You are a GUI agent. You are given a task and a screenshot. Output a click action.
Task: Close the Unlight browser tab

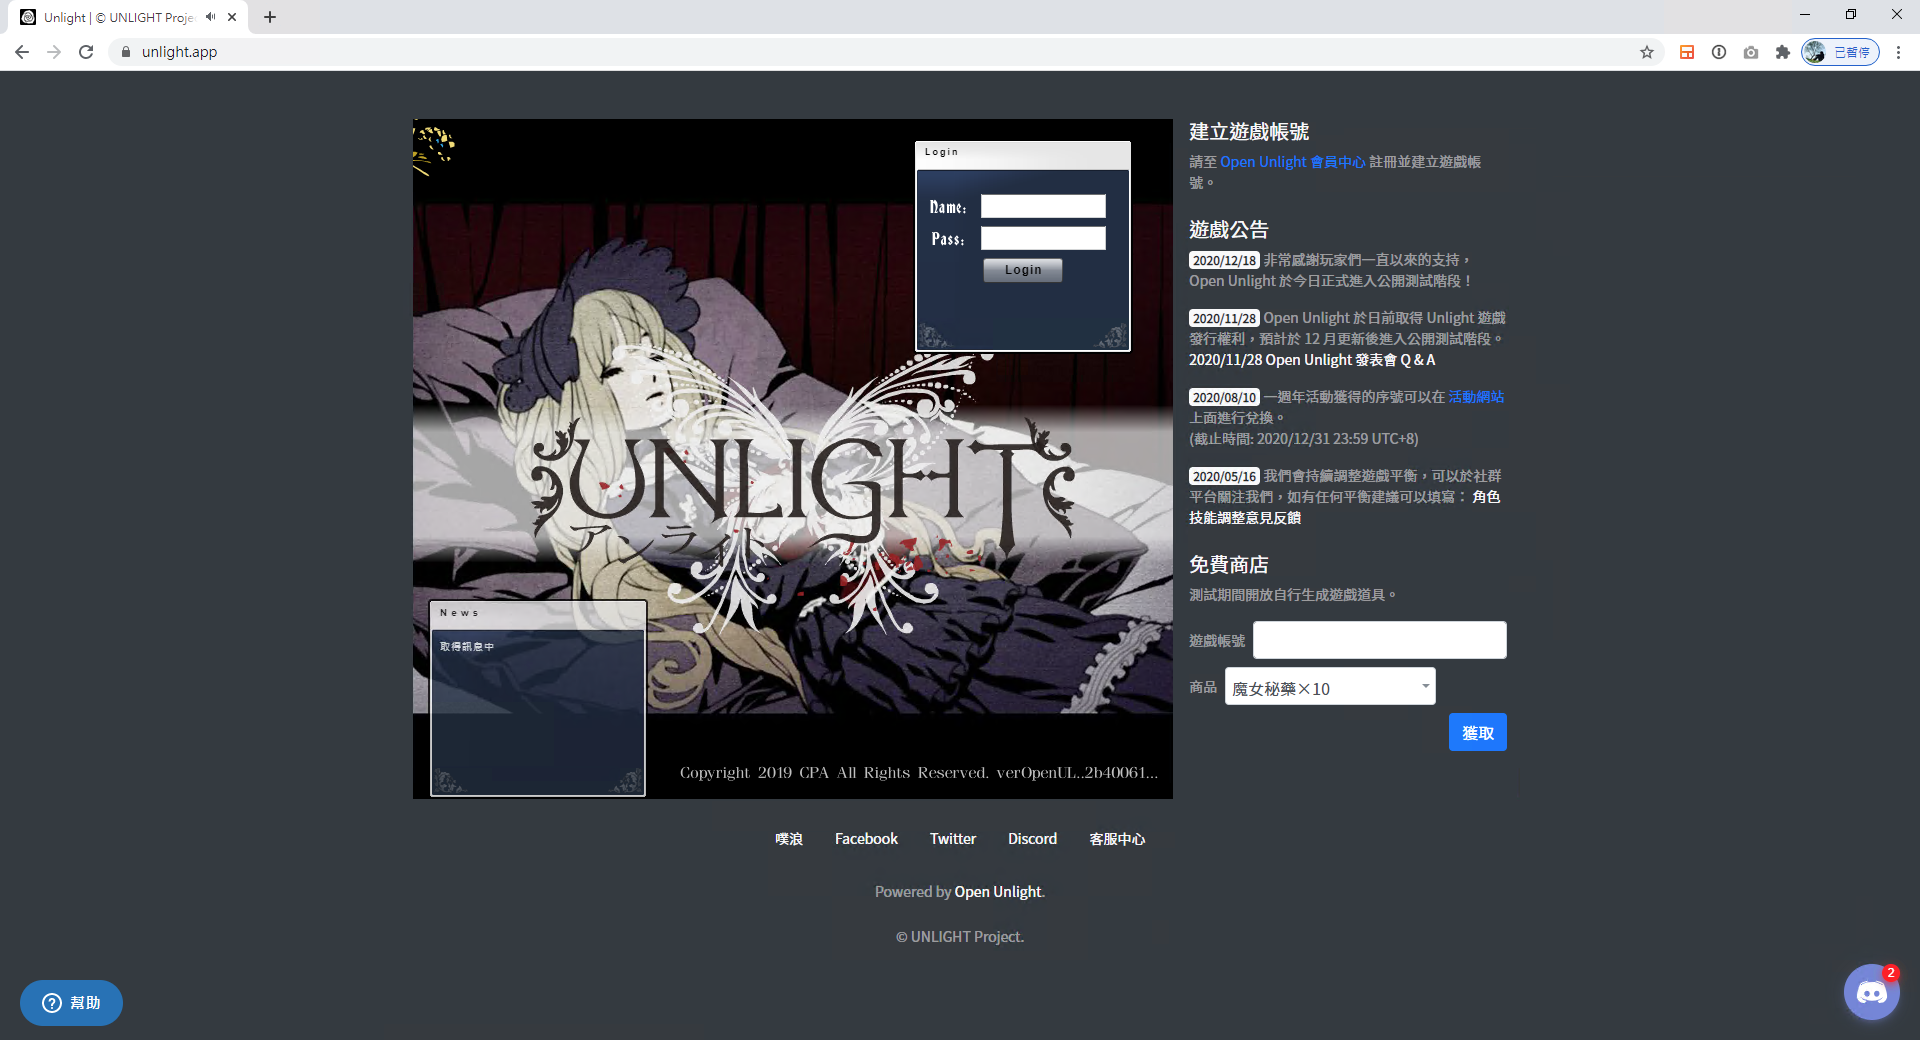point(232,17)
